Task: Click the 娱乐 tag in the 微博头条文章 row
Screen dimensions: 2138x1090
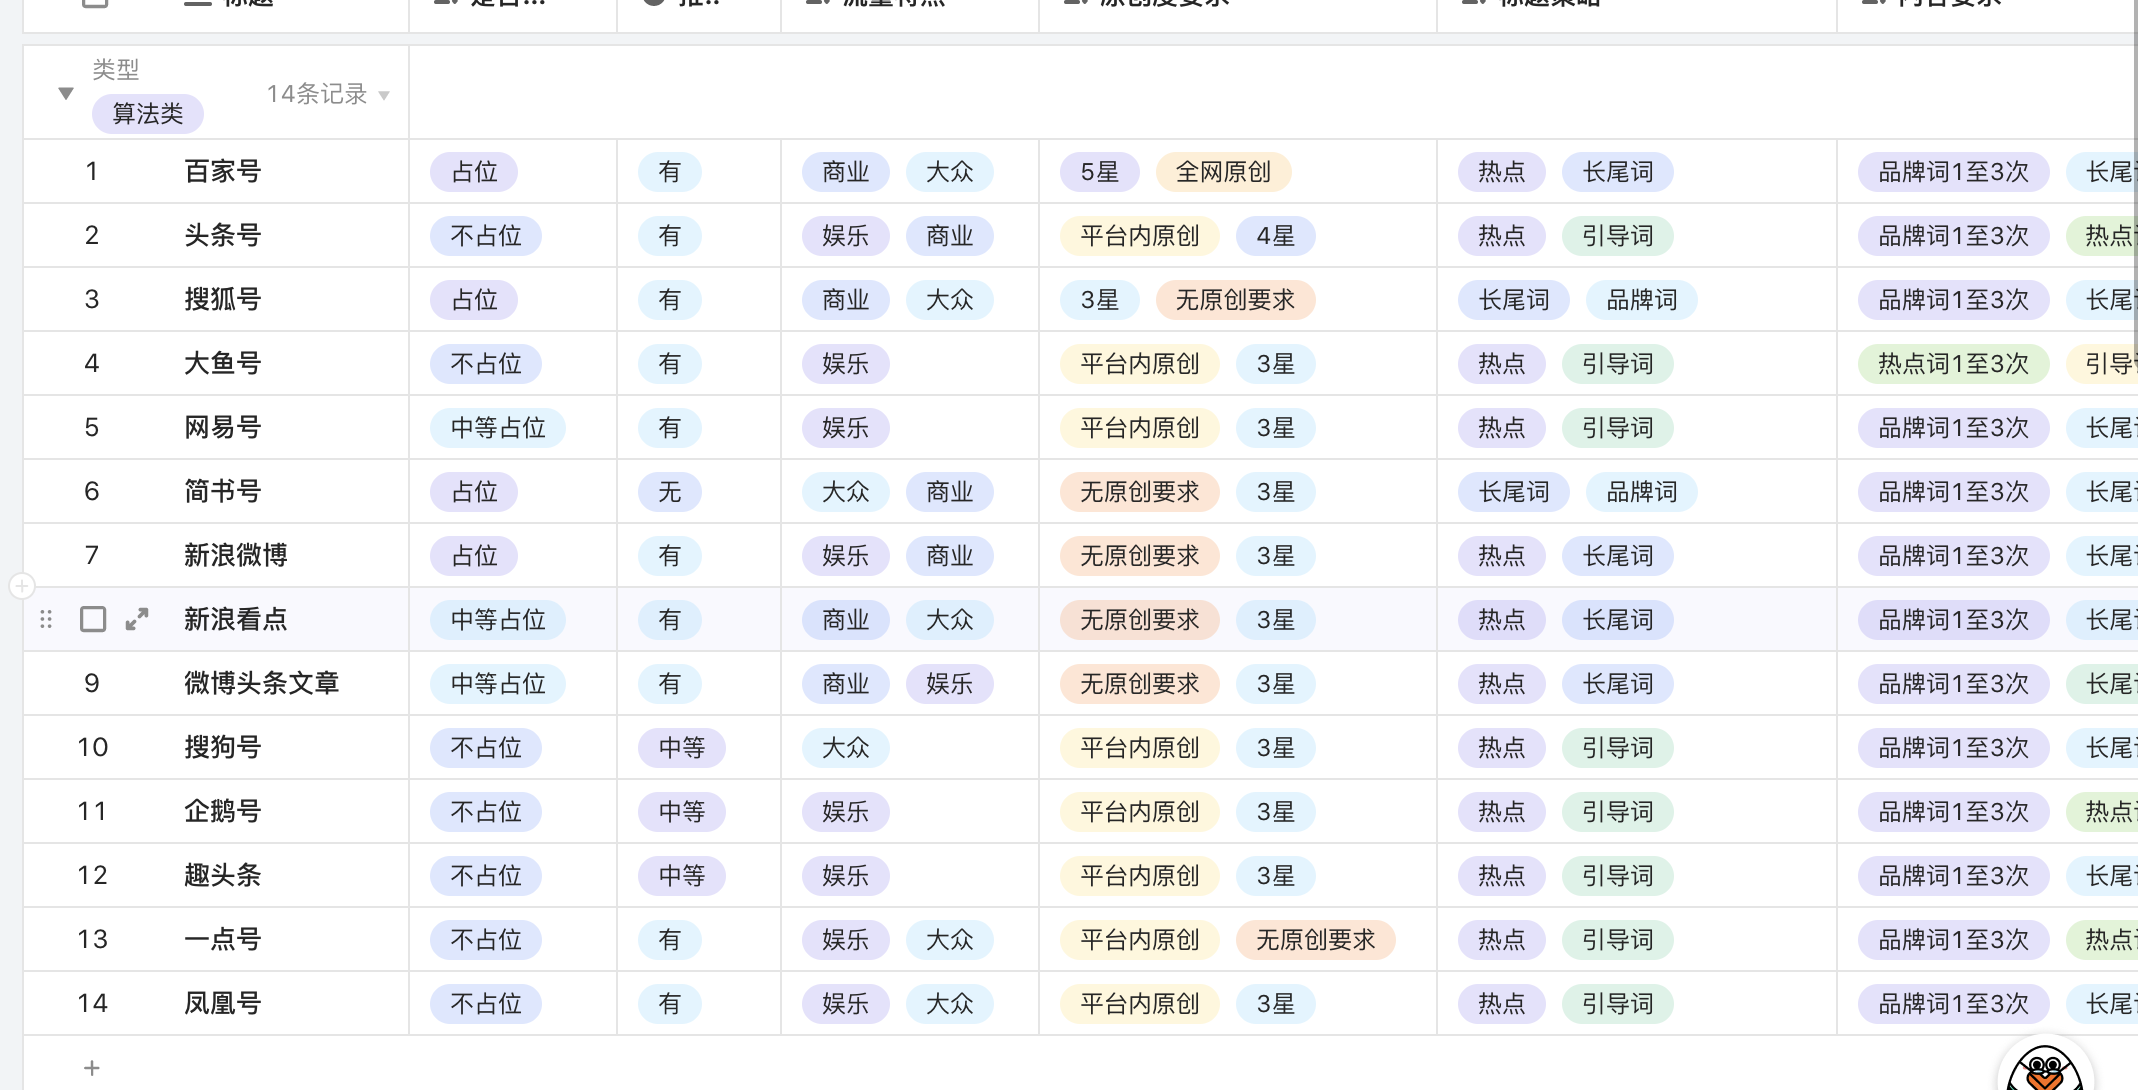Action: pos(950,684)
